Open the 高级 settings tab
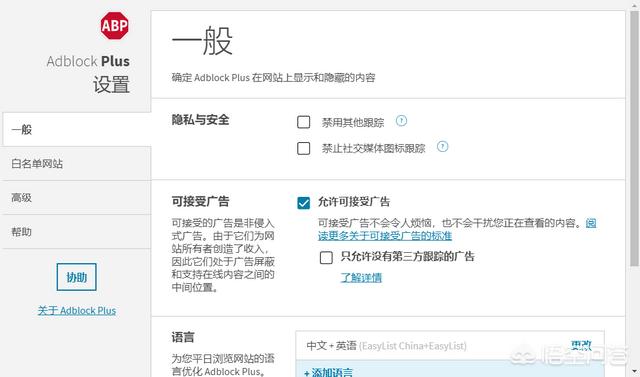 point(77,198)
